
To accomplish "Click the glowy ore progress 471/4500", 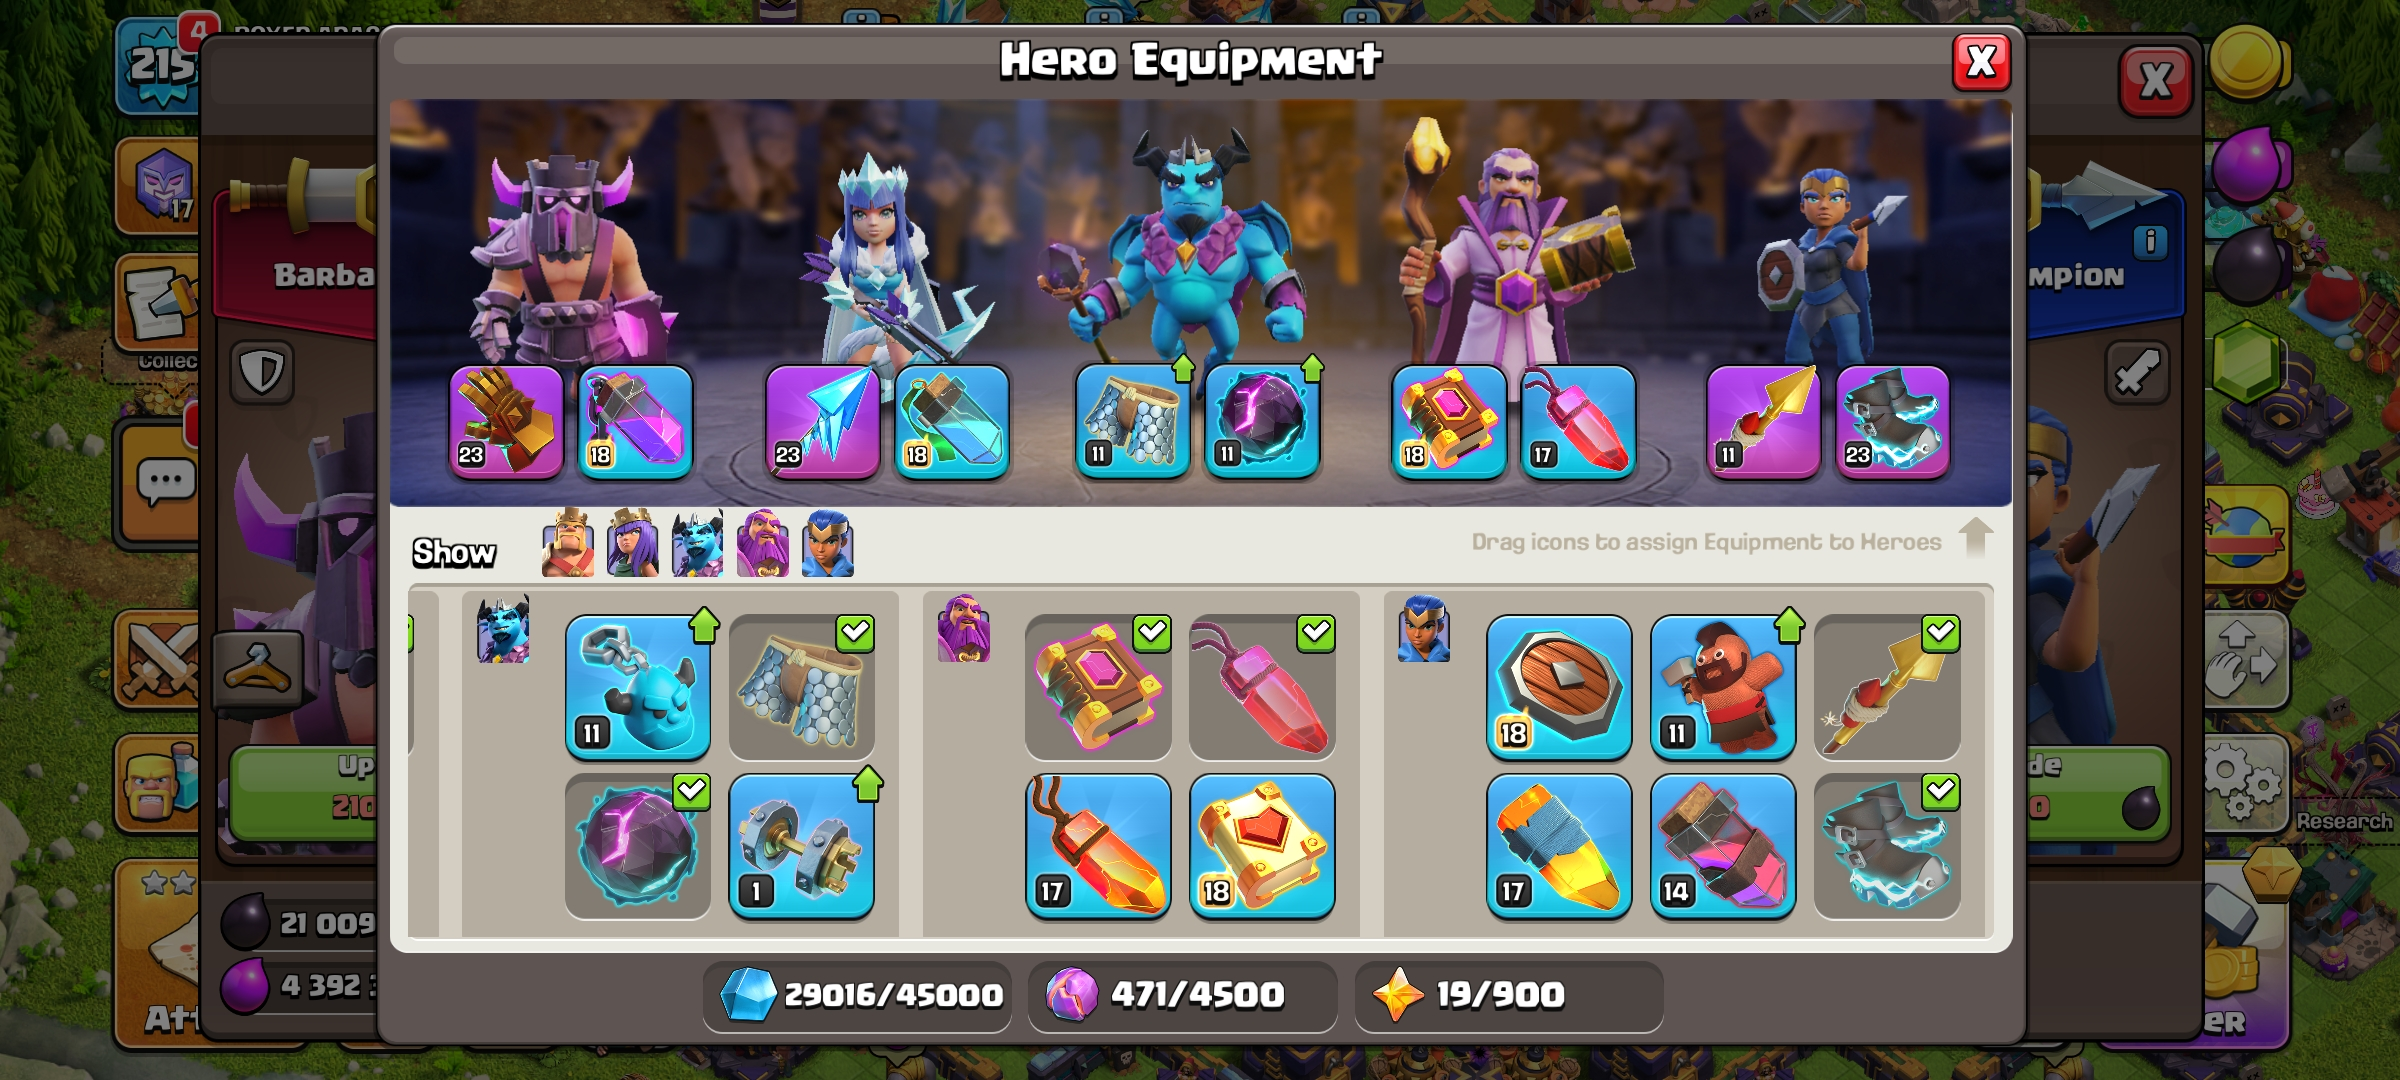I will pyautogui.click(x=1182, y=995).
